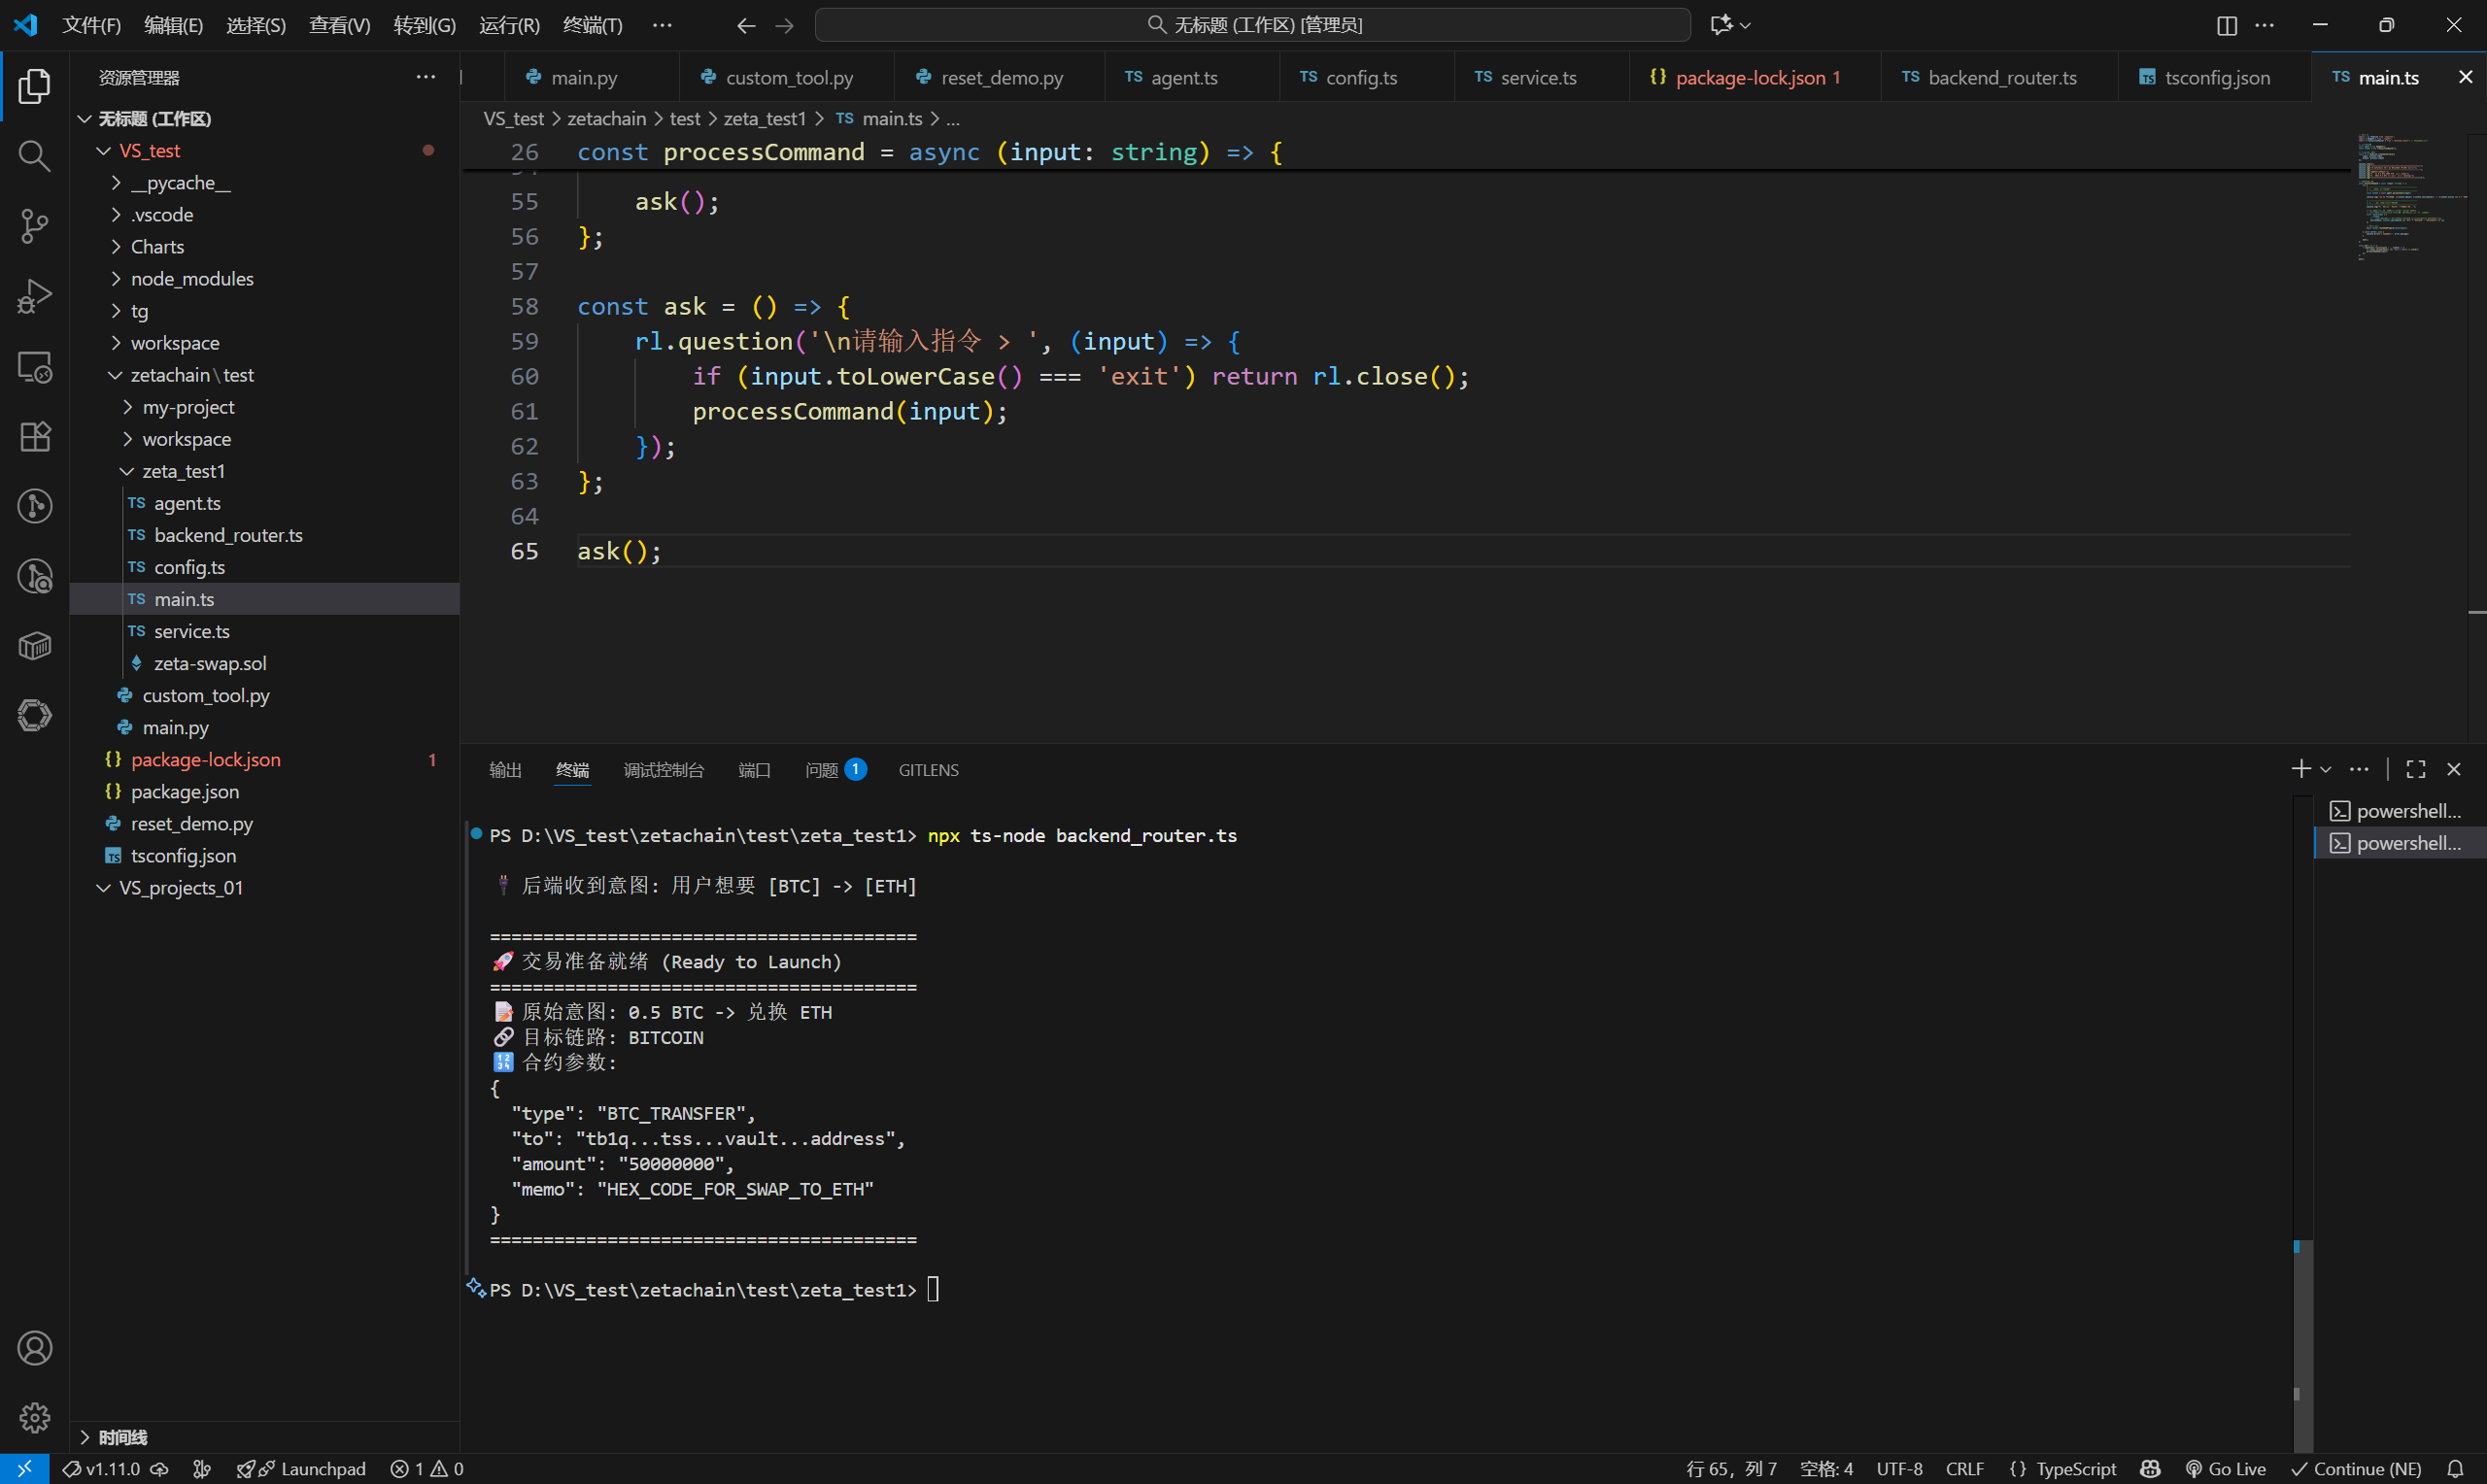This screenshot has height=1484, width=2487.
Task: Navigate back with the left arrow
Action: tap(746, 26)
